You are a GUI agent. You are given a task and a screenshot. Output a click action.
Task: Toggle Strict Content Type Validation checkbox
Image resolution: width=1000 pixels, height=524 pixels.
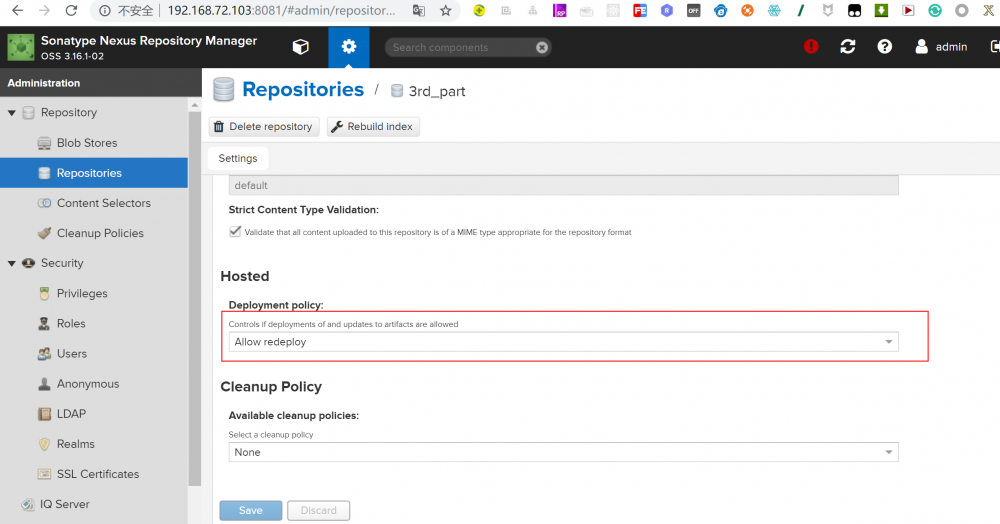235,231
